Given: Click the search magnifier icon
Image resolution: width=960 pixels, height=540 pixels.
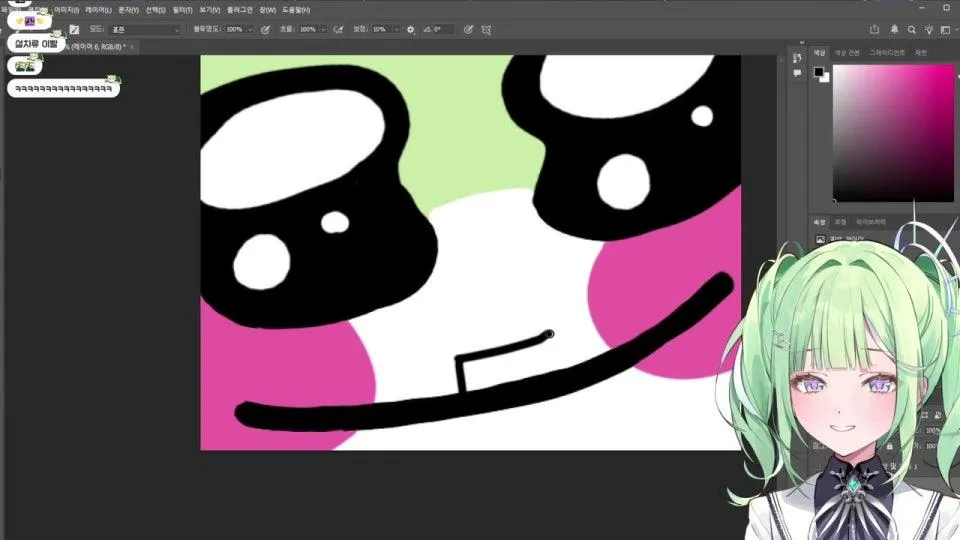Looking at the screenshot, I should (x=912, y=29).
